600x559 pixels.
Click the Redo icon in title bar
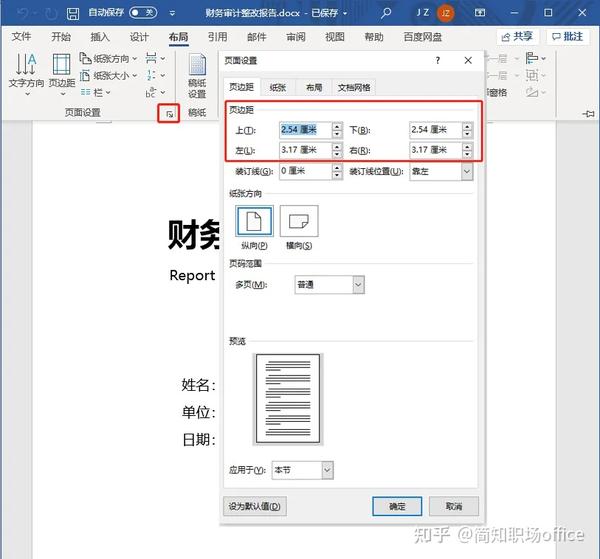point(51,14)
